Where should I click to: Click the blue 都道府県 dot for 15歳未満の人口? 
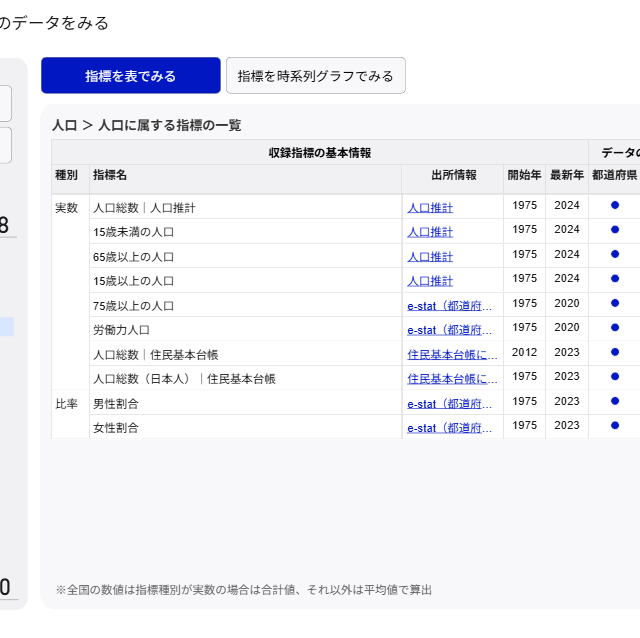(x=615, y=230)
